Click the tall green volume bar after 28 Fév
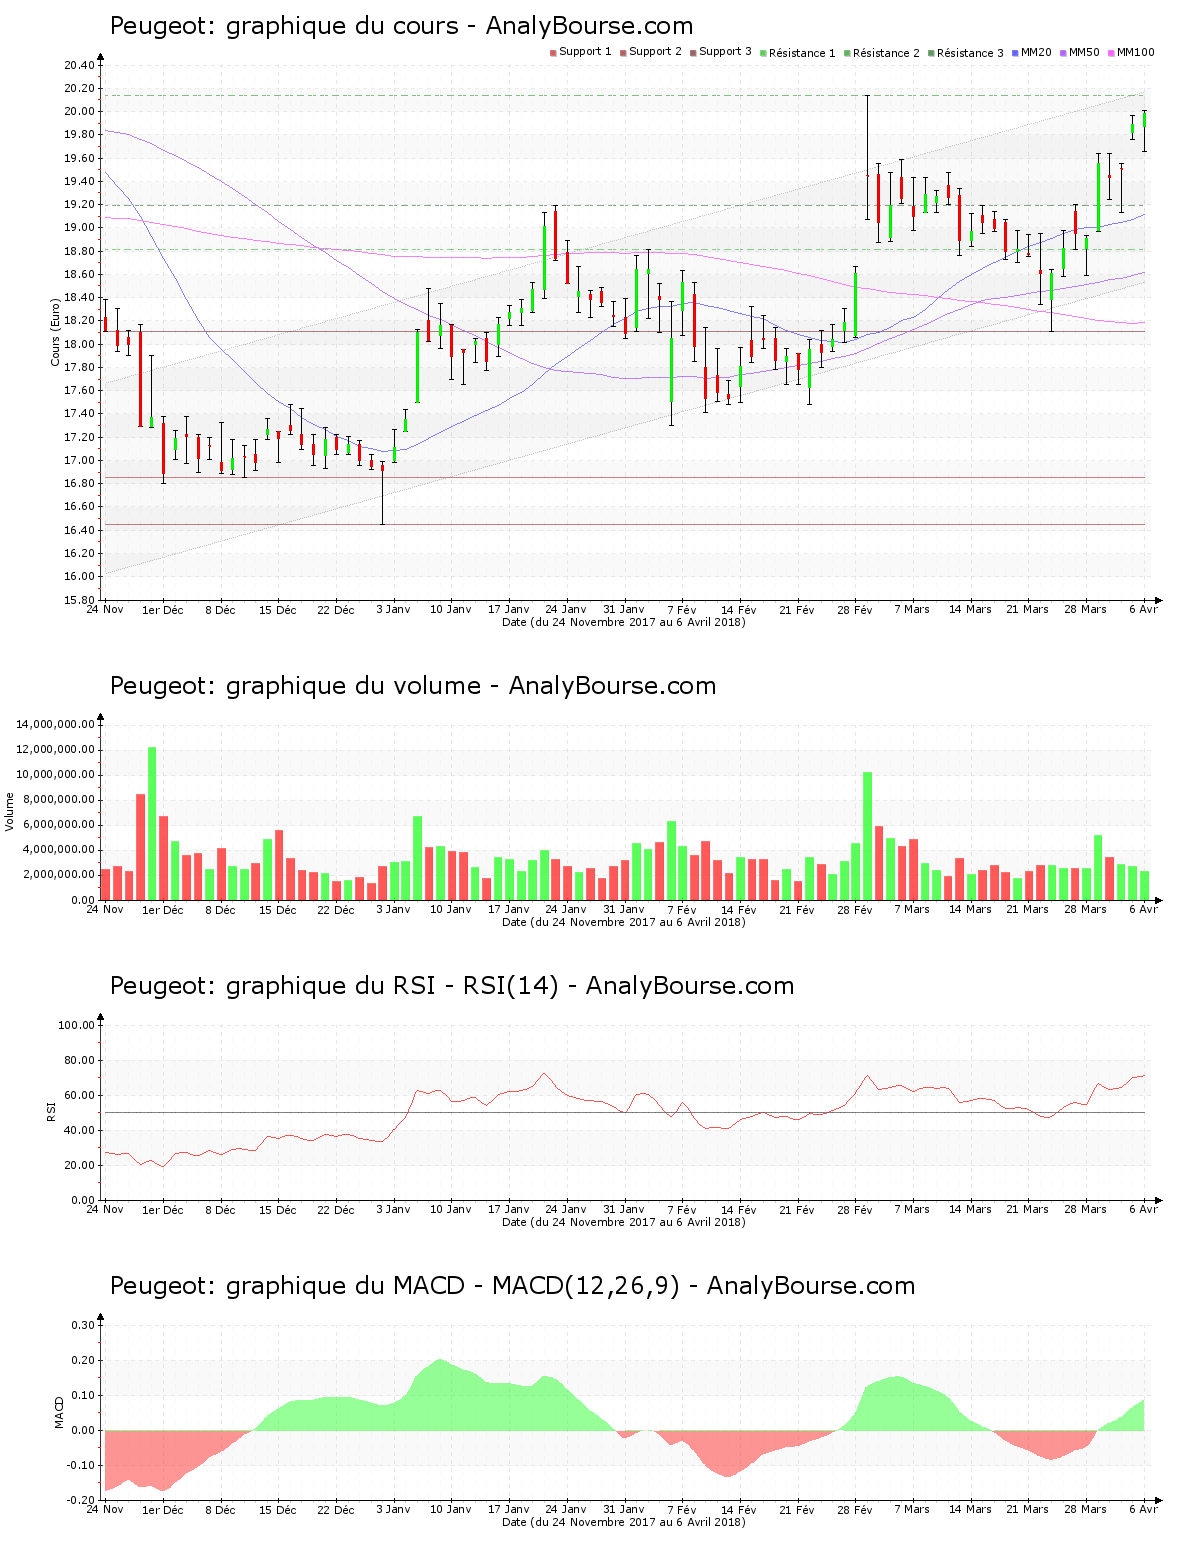The width and height of the screenshot is (1200, 1550). (867, 836)
